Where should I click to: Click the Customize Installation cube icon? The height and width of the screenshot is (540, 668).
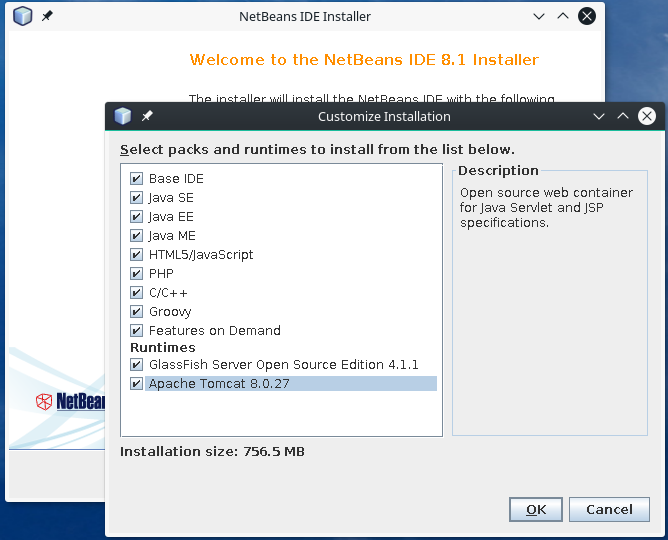(x=123, y=116)
